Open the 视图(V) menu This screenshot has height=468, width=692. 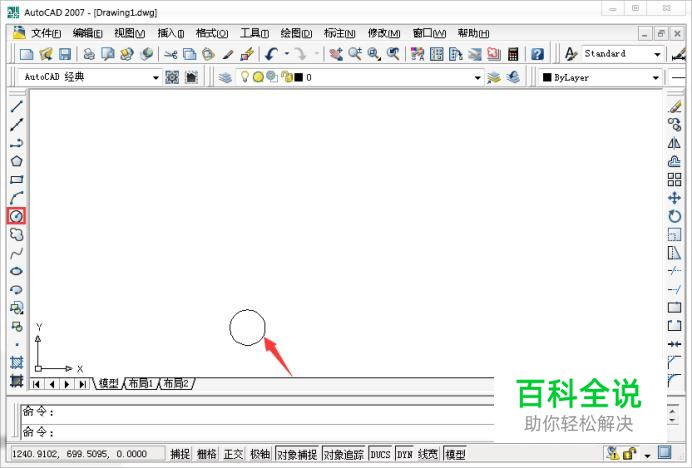point(129,33)
